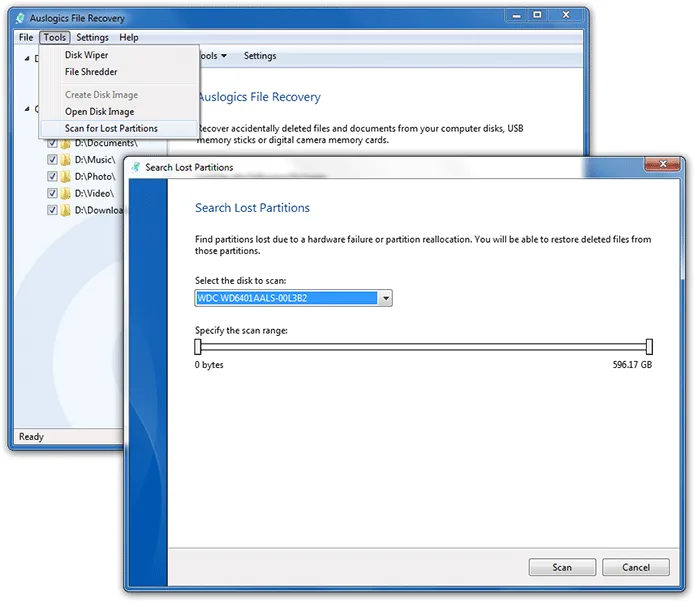Maximize the Auslogics File Recovery window

click(x=537, y=15)
